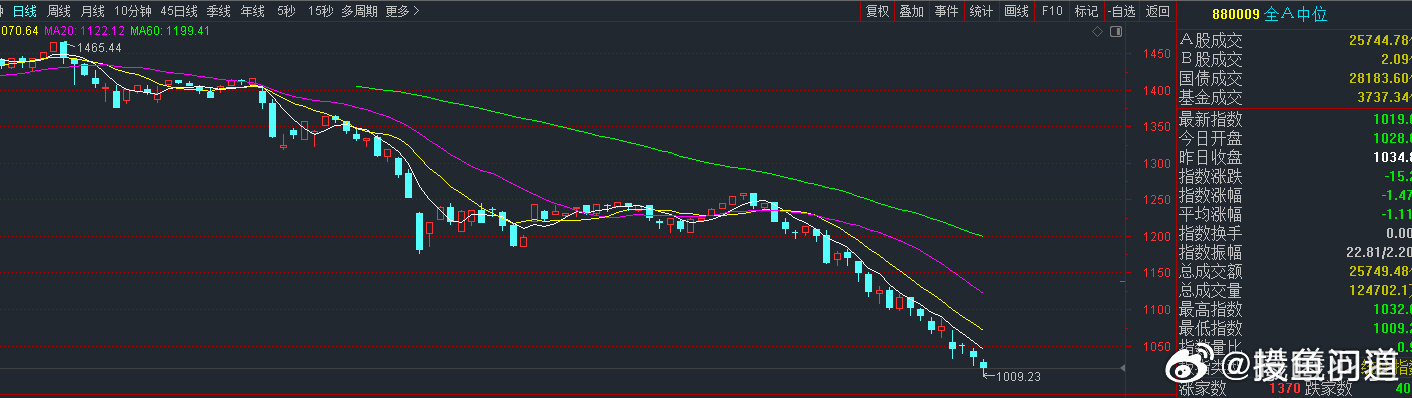Click the 最低指数 row
The width and height of the screenshot is (1412, 398).
1295,328
